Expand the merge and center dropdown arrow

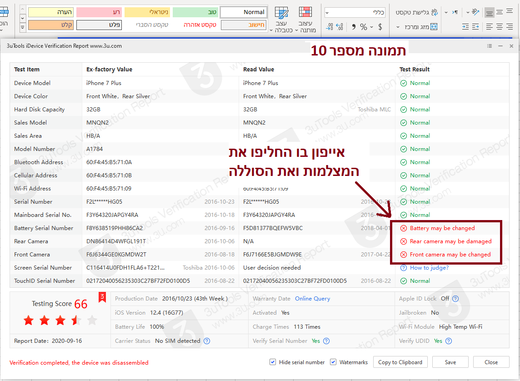(x=398, y=27)
